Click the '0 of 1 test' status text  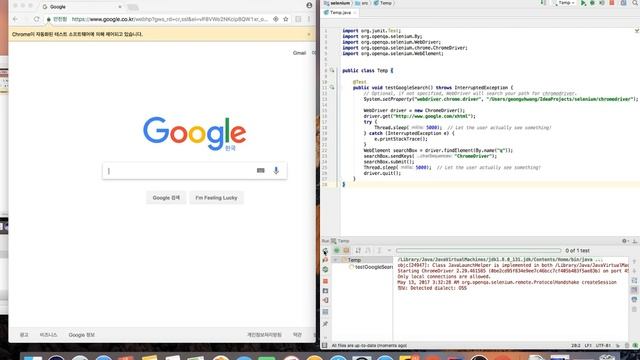[578, 251]
